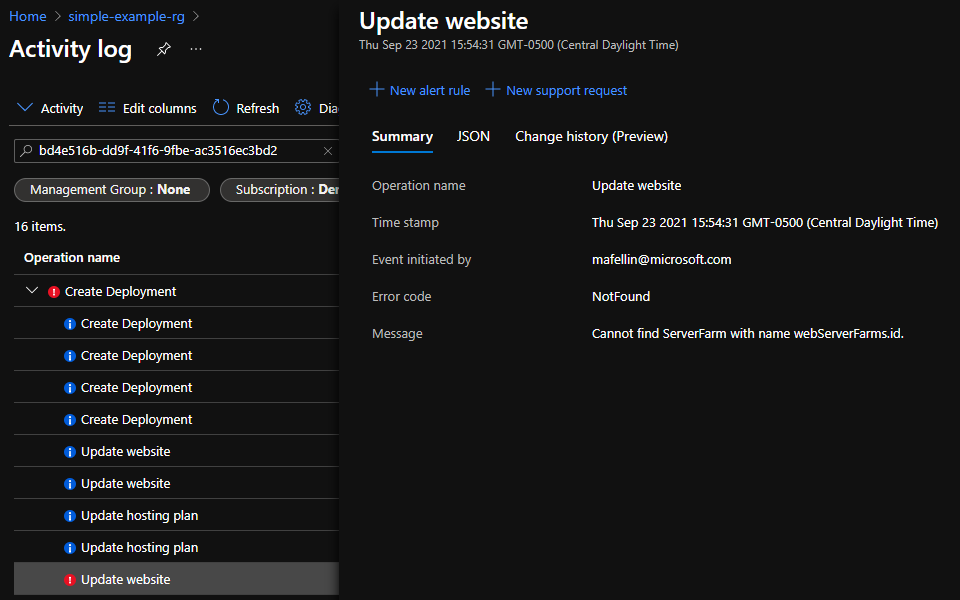Create a New alert rule
This screenshot has width=960, height=600.
(419, 90)
